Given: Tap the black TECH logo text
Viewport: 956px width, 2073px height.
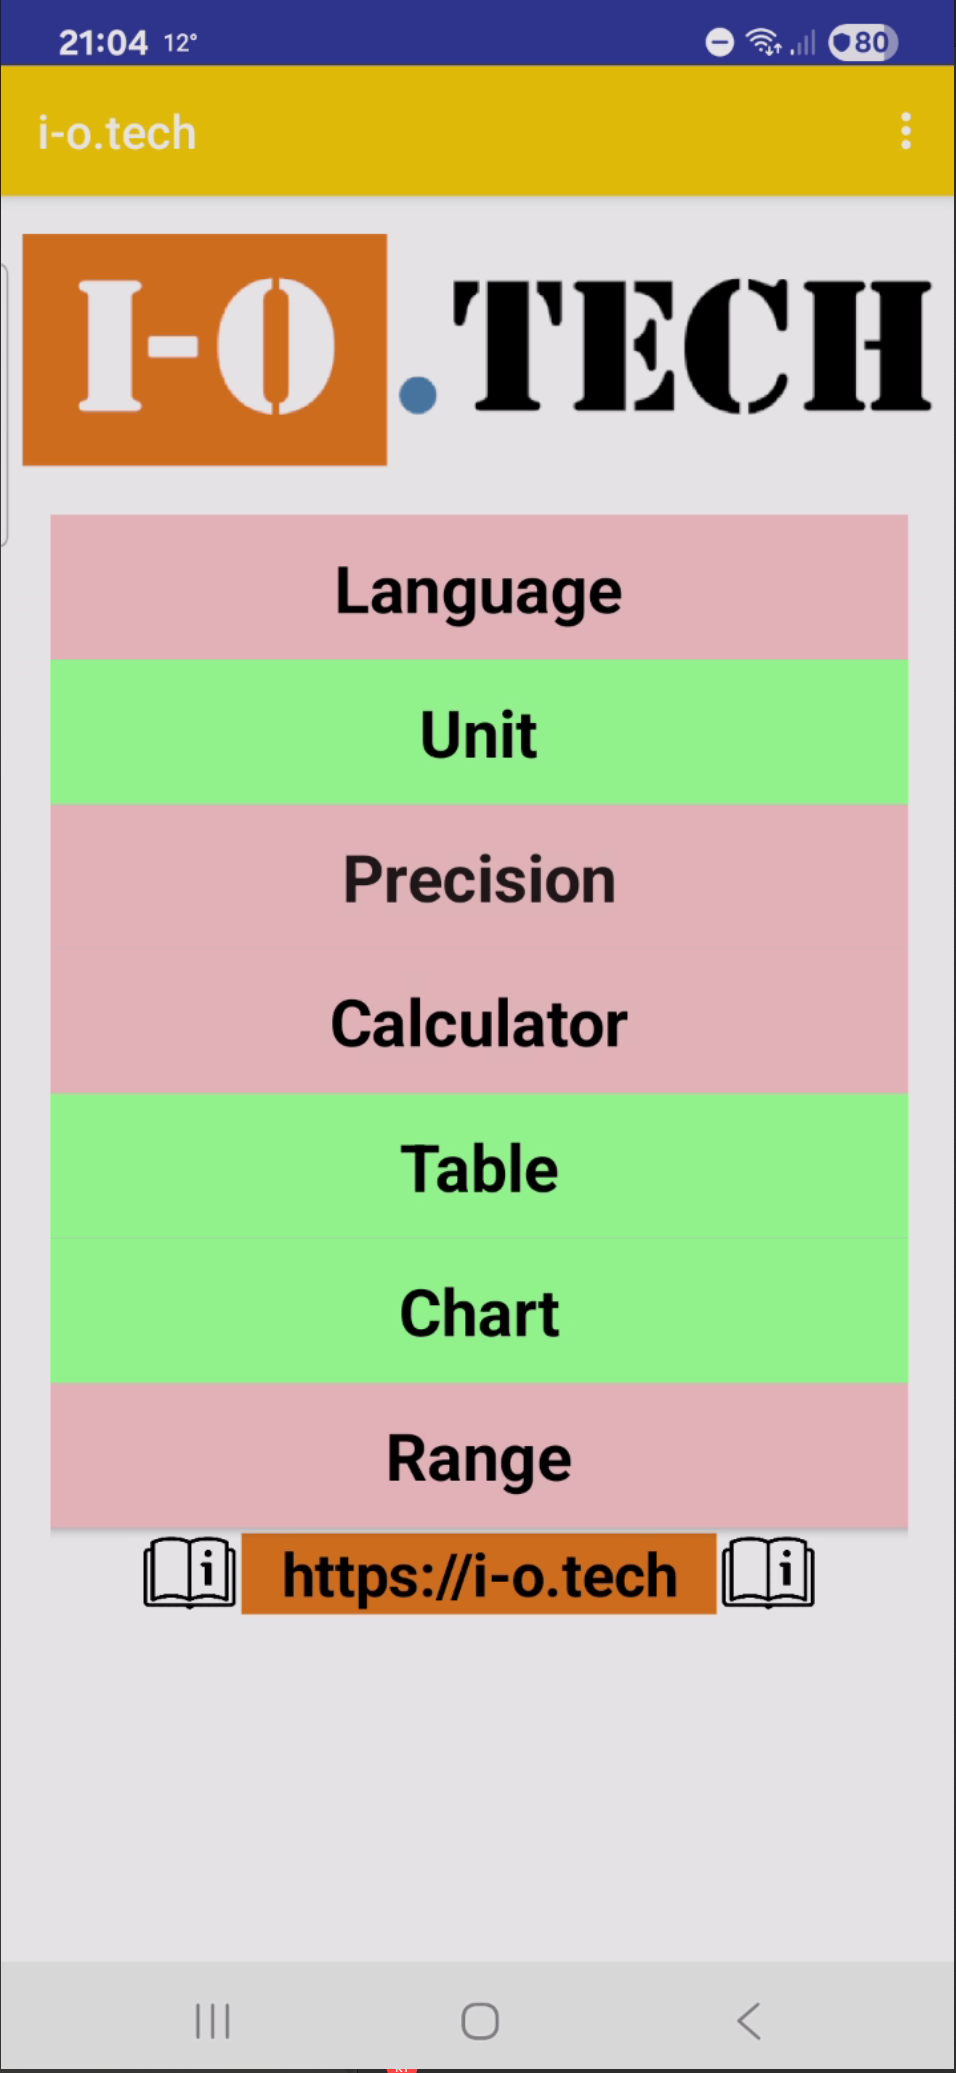Looking at the screenshot, I should (692, 346).
